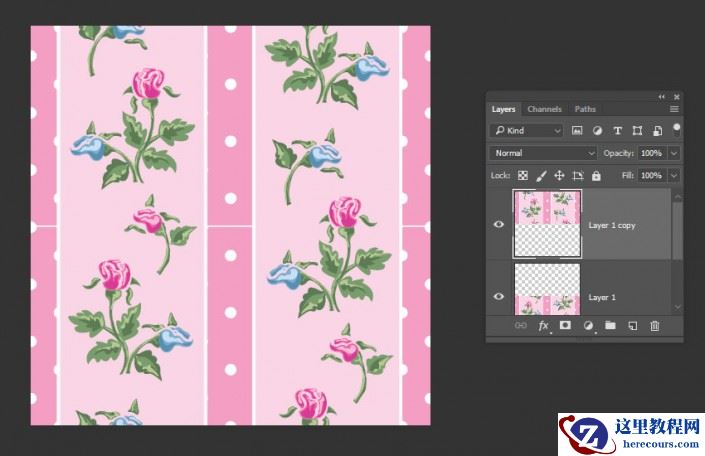Expand the Opacity slider arrow
Viewport: 705px width, 456px height.
pos(674,153)
